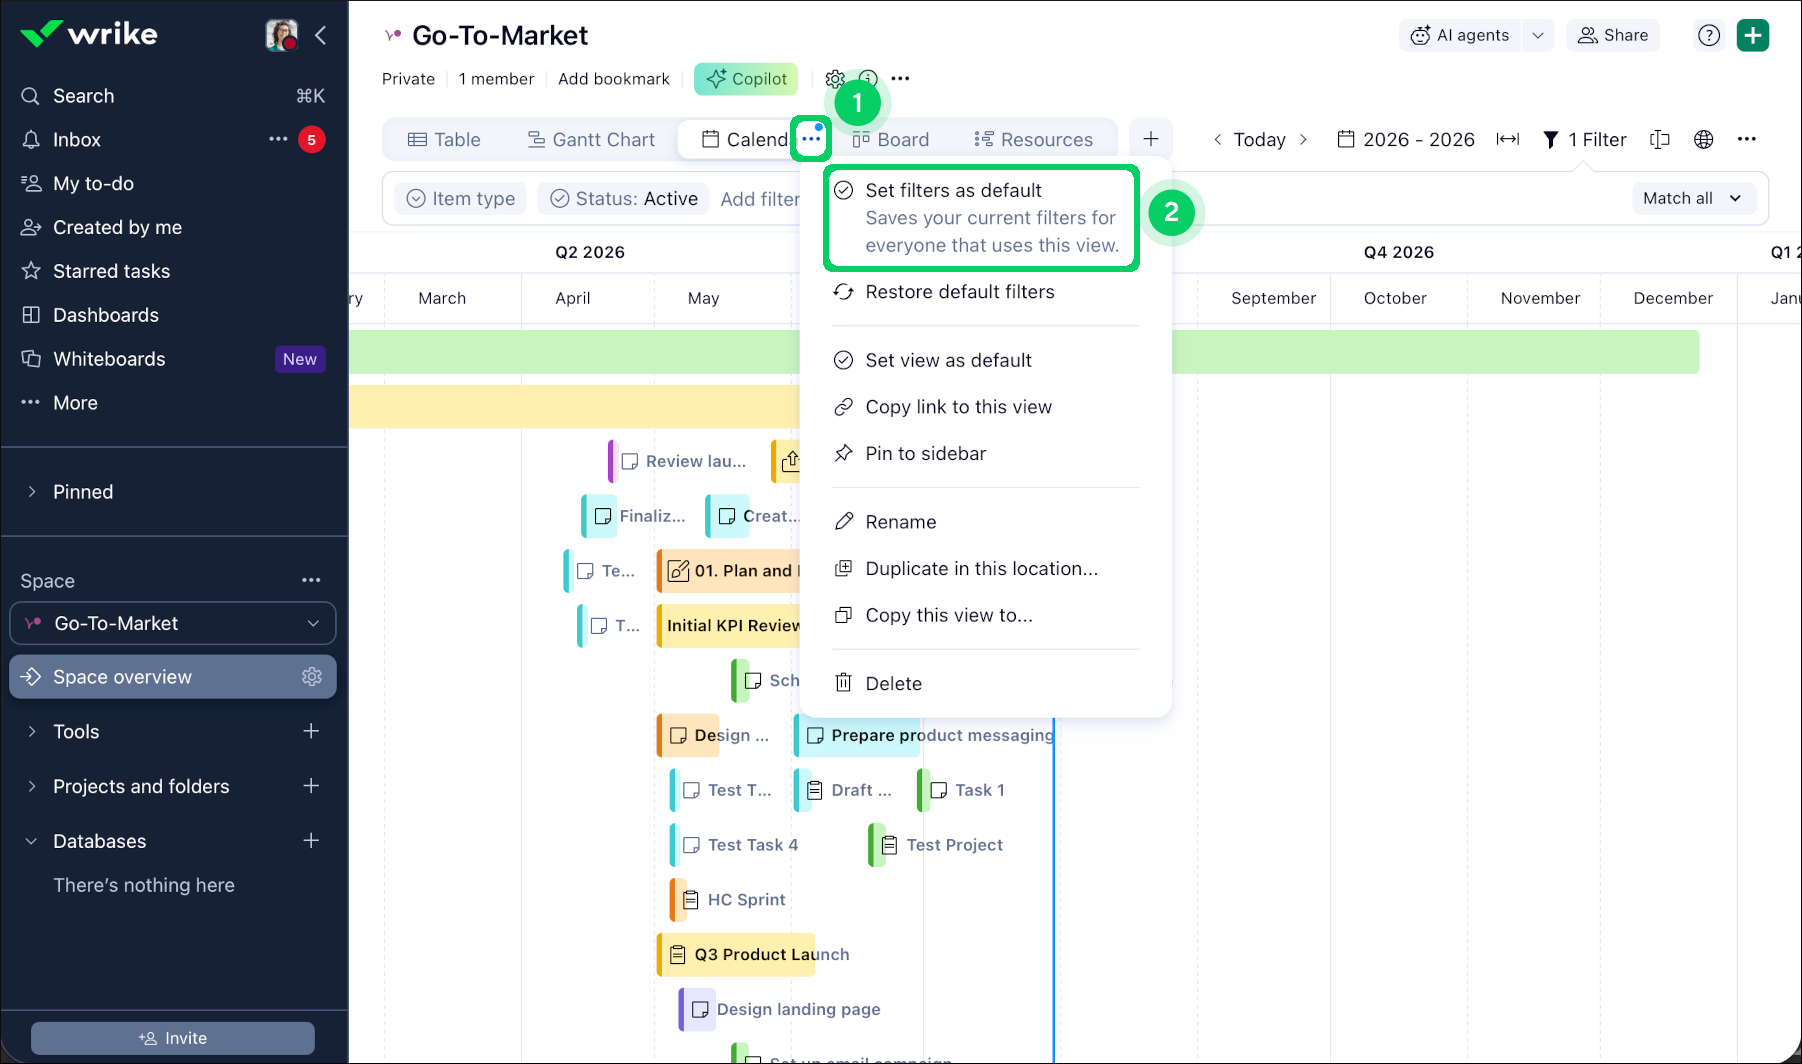Switch to the Table view tab

click(444, 140)
